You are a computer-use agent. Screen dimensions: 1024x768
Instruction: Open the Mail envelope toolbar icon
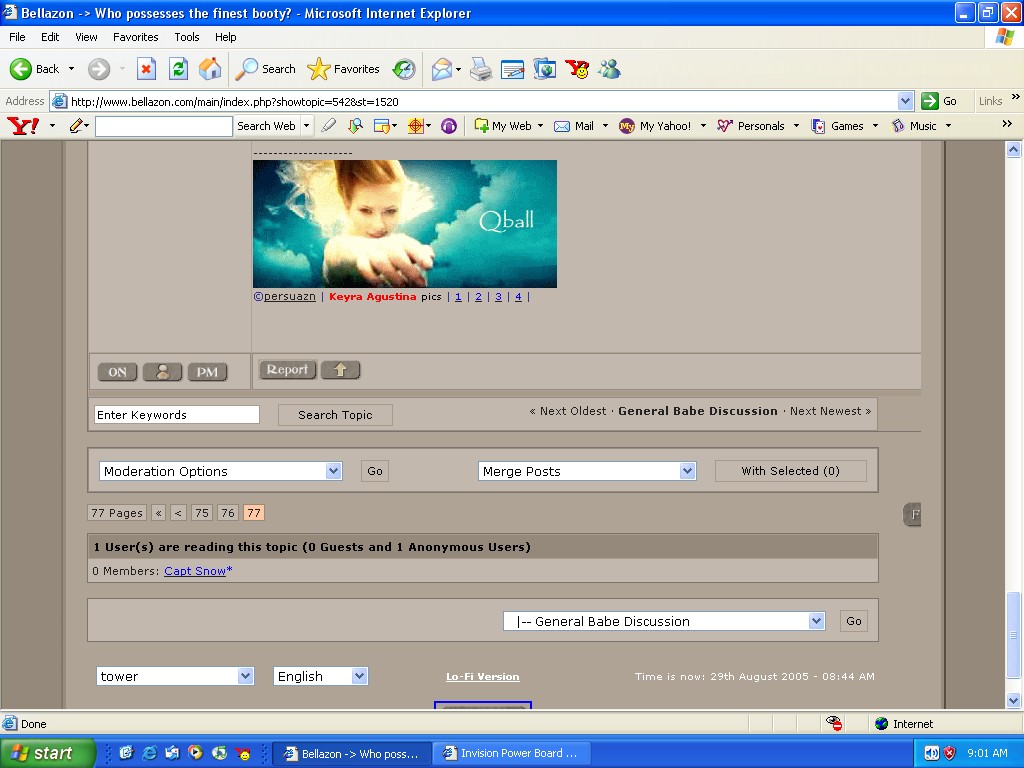tap(441, 69)
